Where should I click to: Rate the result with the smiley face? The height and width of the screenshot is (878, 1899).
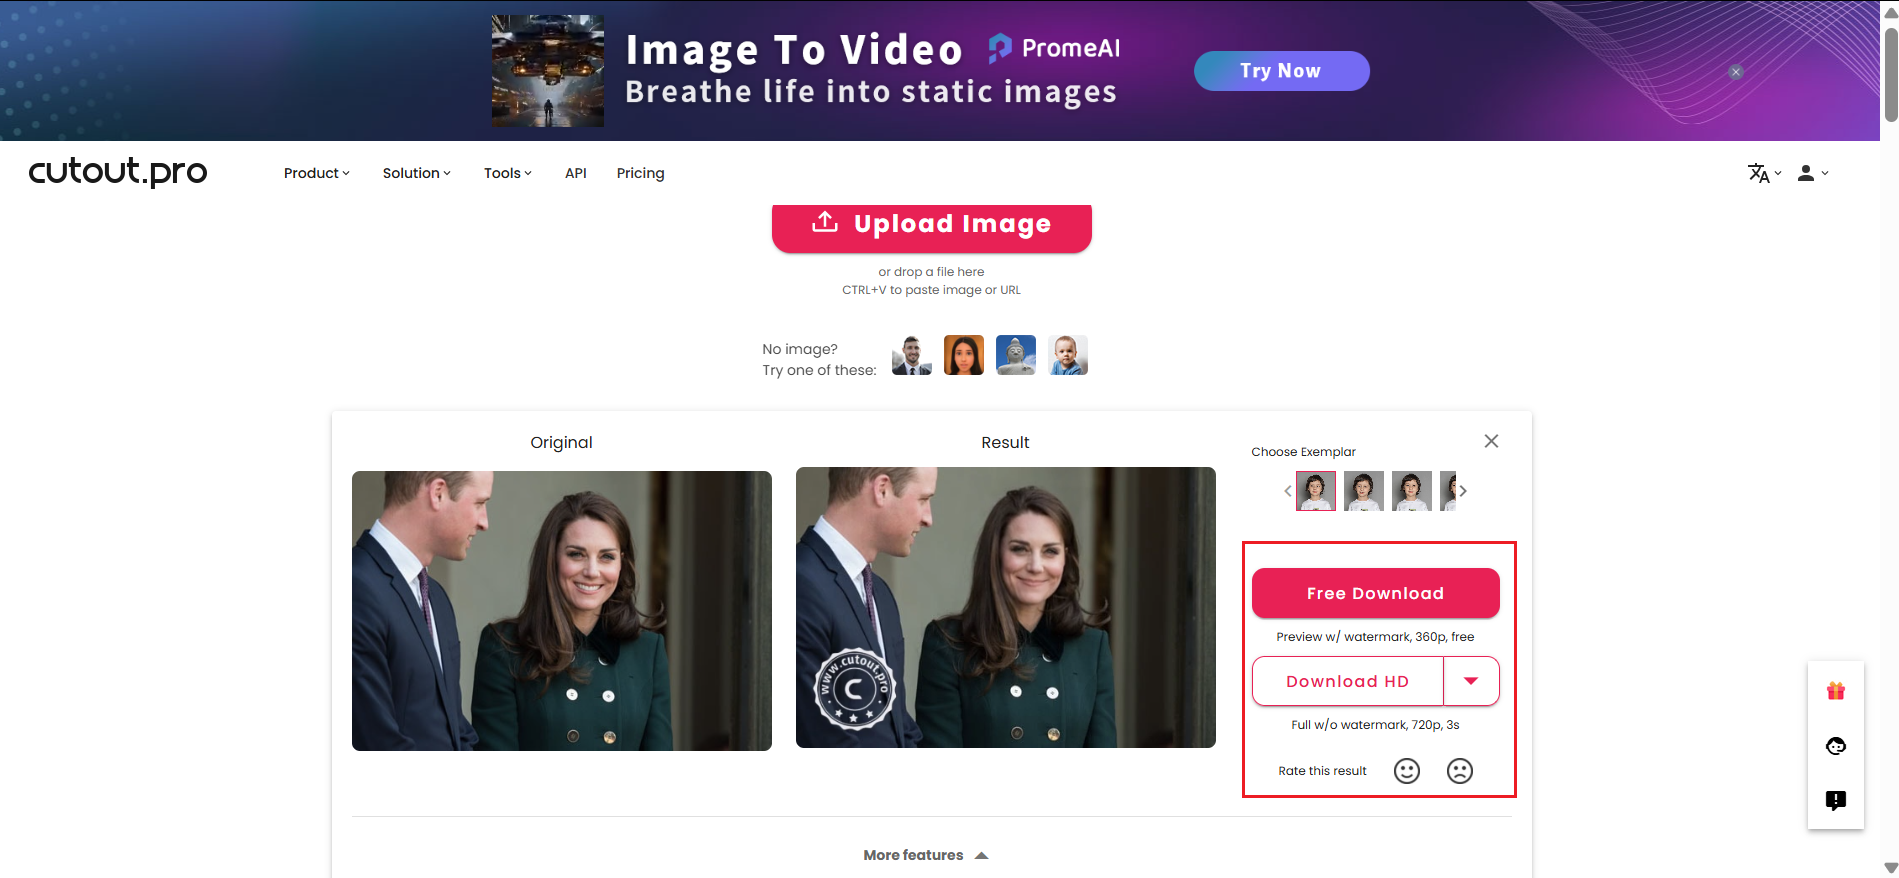pyautogui.click(x=1407, y=771)
